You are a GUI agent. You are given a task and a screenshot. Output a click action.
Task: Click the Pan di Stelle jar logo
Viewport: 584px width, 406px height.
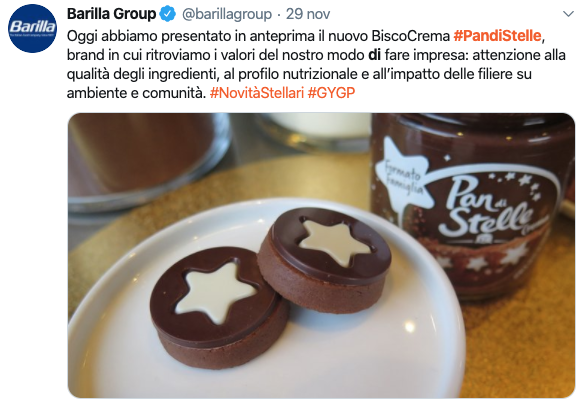(492, 209)
